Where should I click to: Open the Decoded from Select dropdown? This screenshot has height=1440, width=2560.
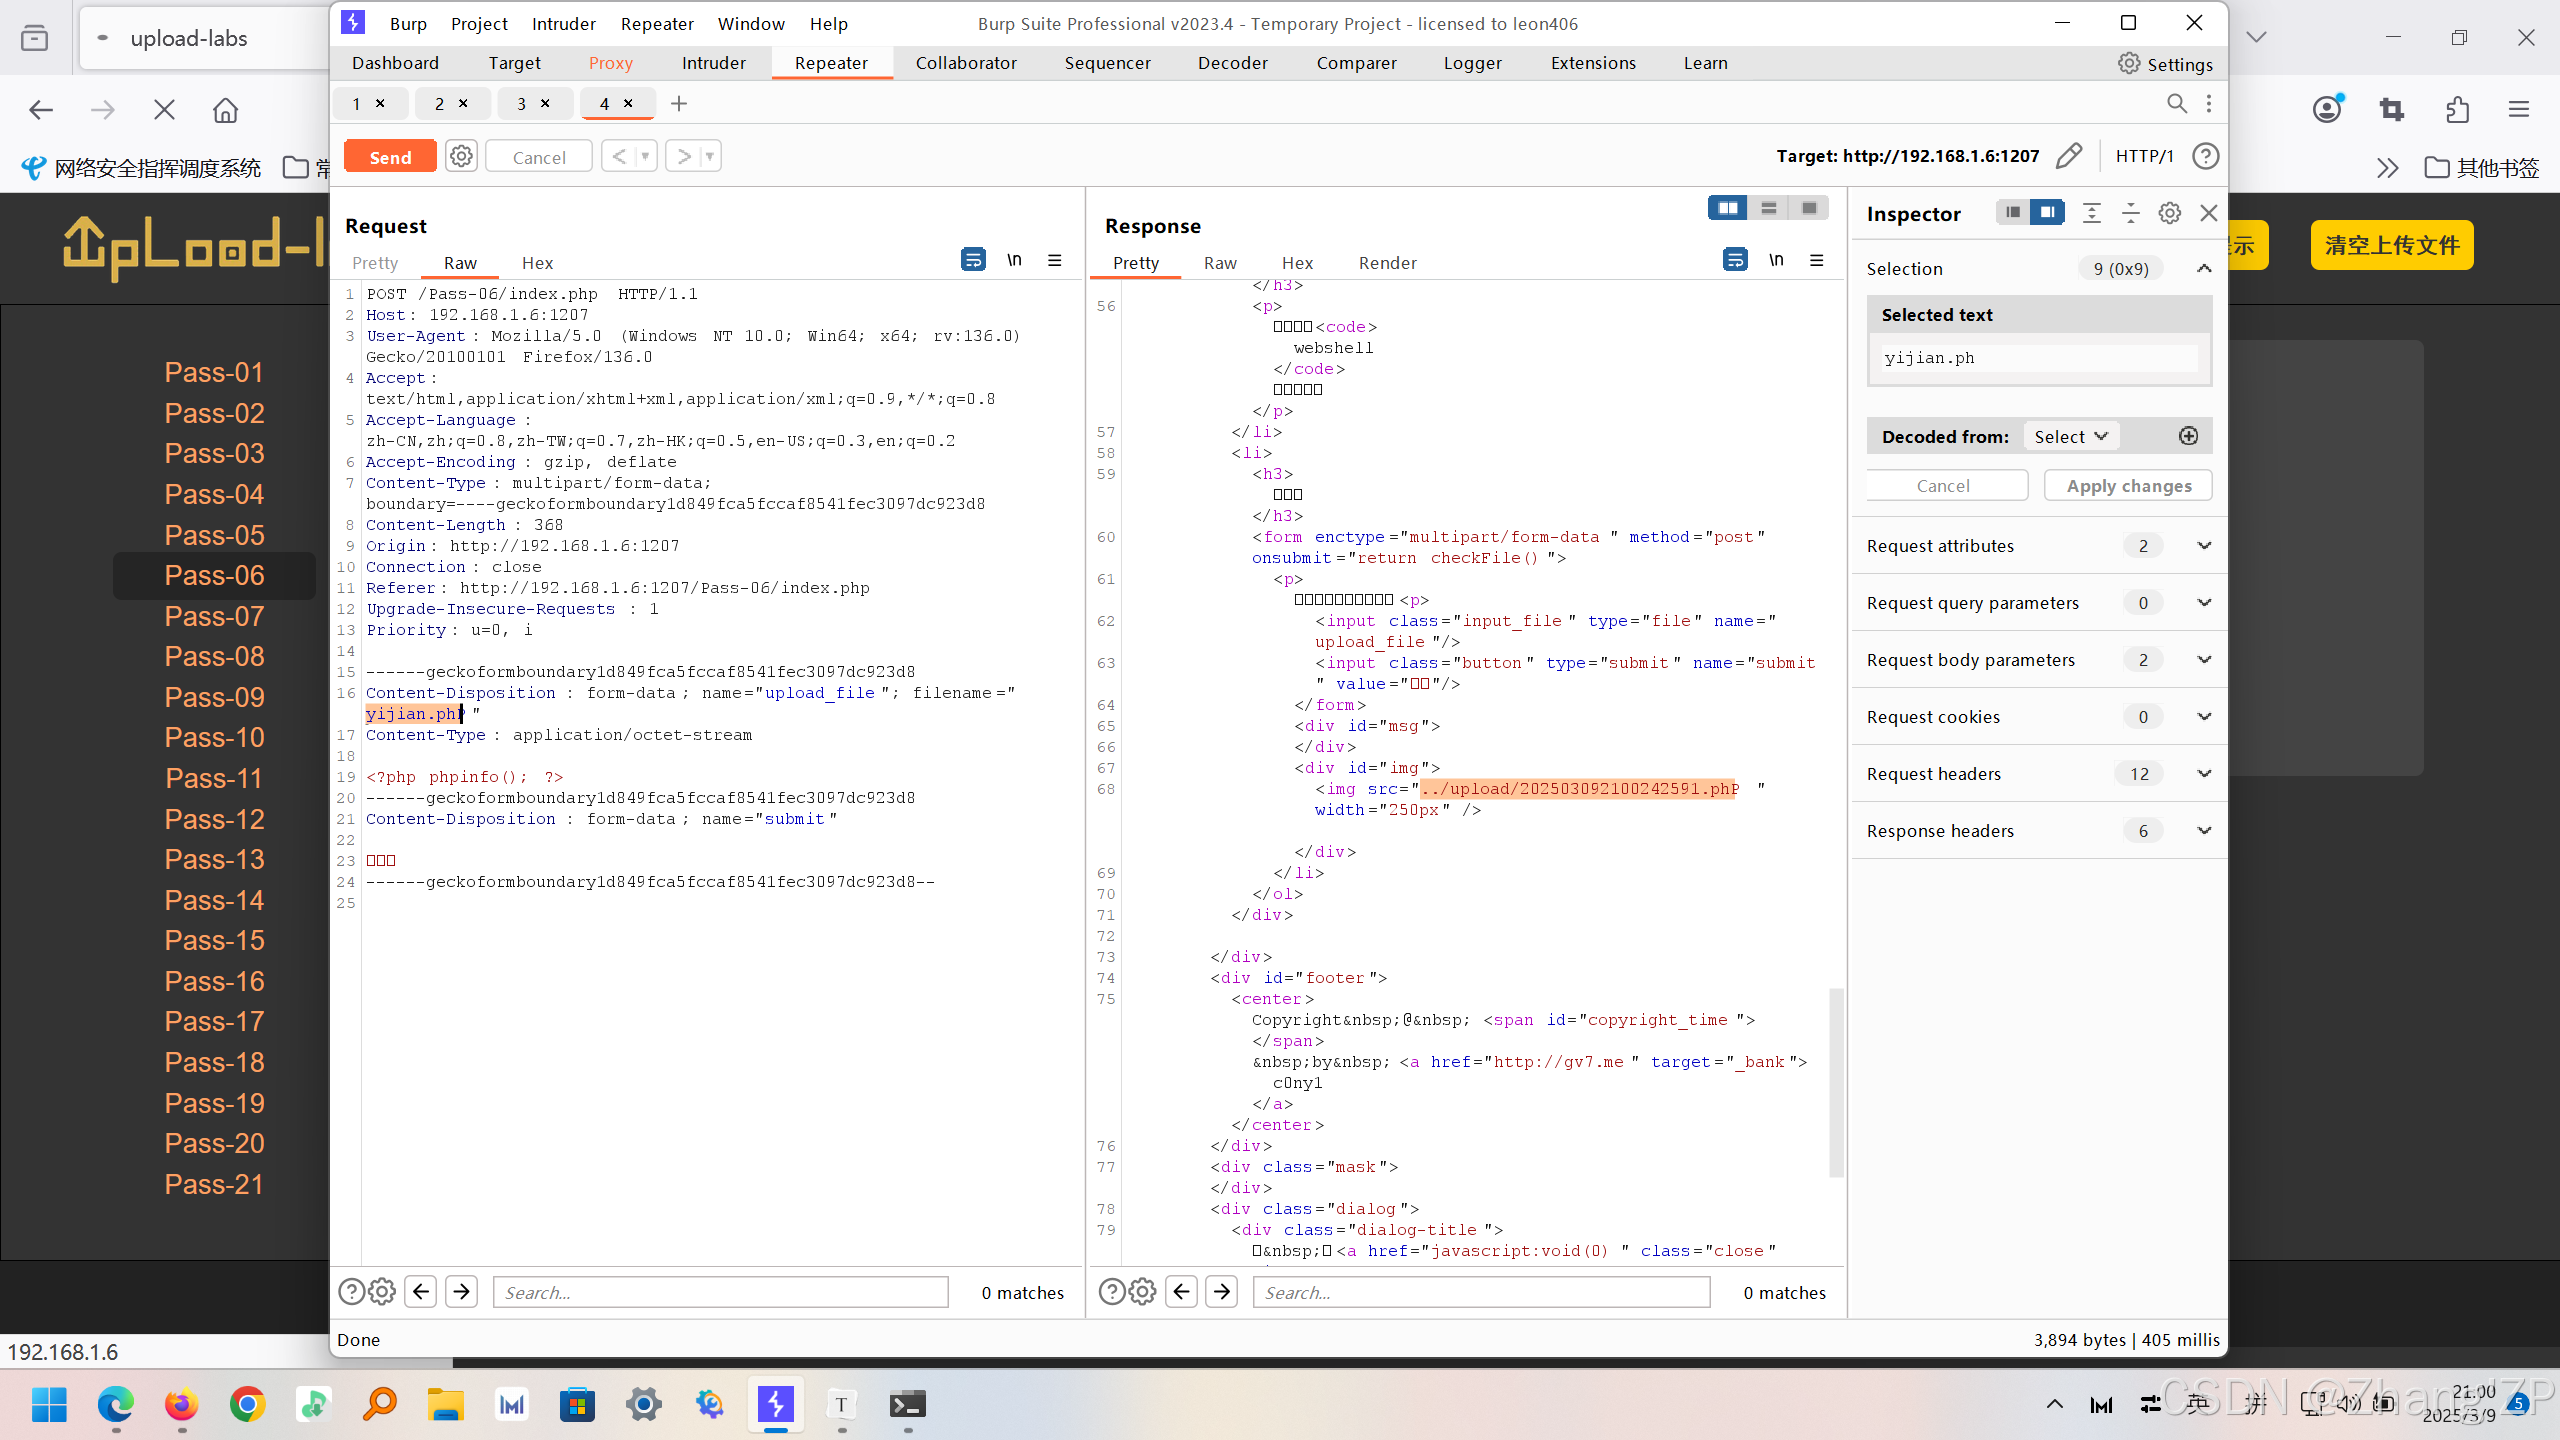pyautogui.click(x=2070, y=436)
